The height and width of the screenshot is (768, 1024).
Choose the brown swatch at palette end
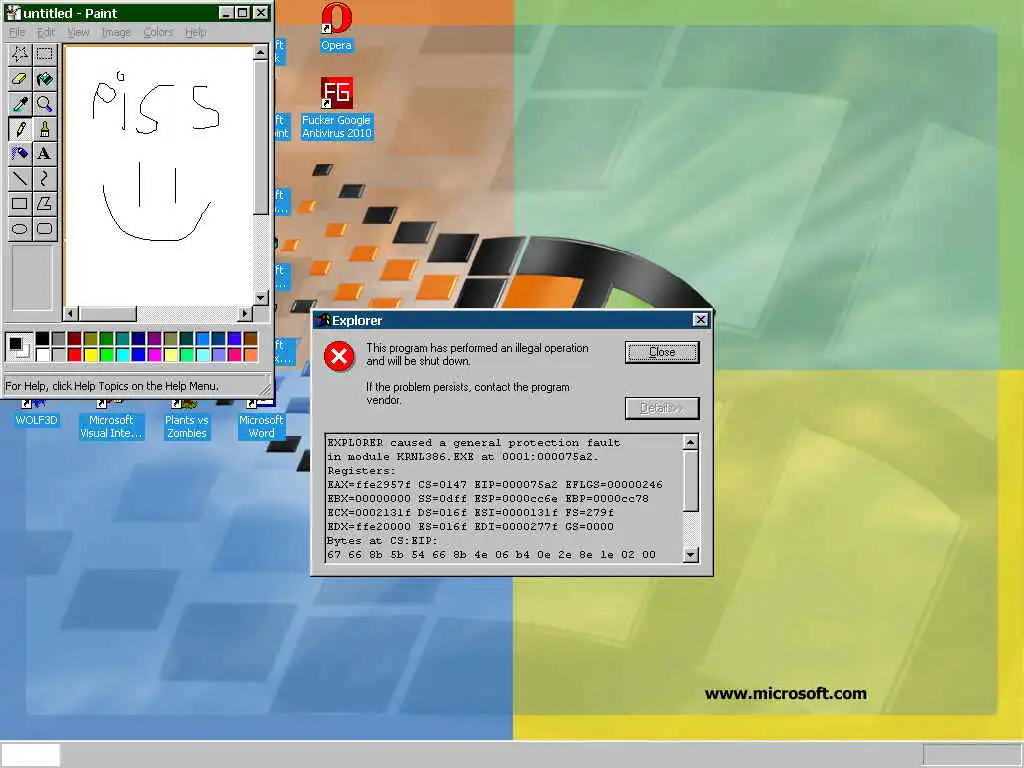pos(251,338)
